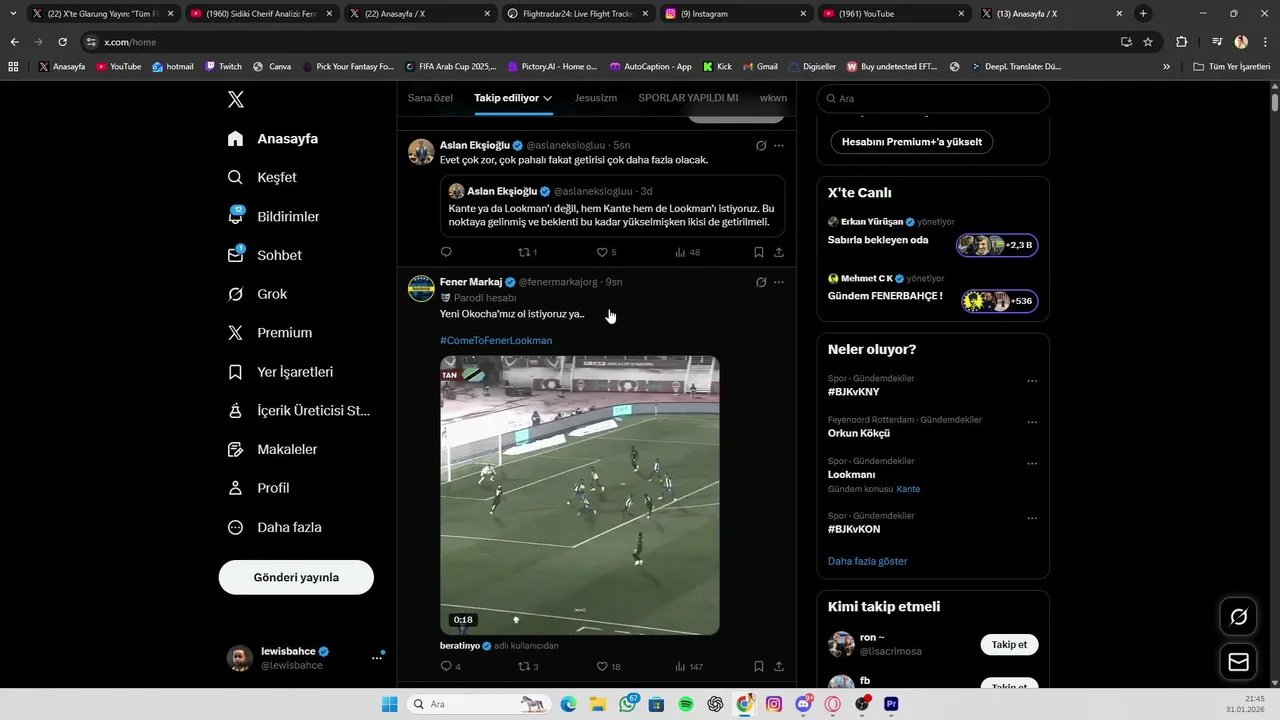Open more options for #BJKvKNY trend
The image size is (1280, 720).
1032,381
